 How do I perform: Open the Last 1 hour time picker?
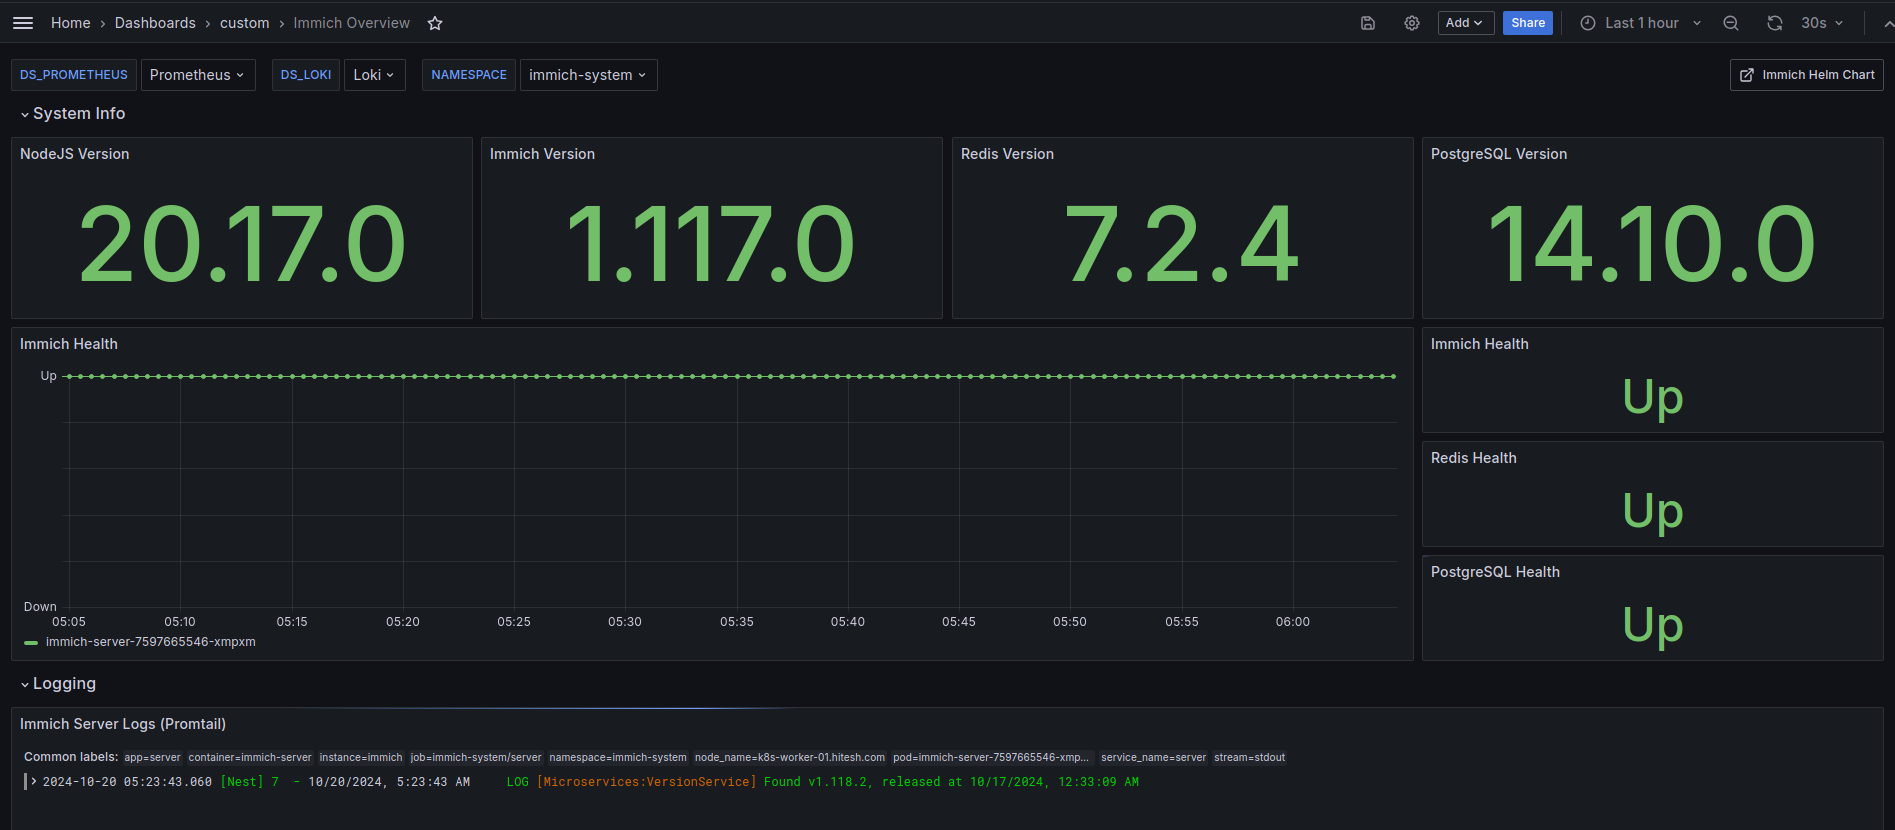1640,23
